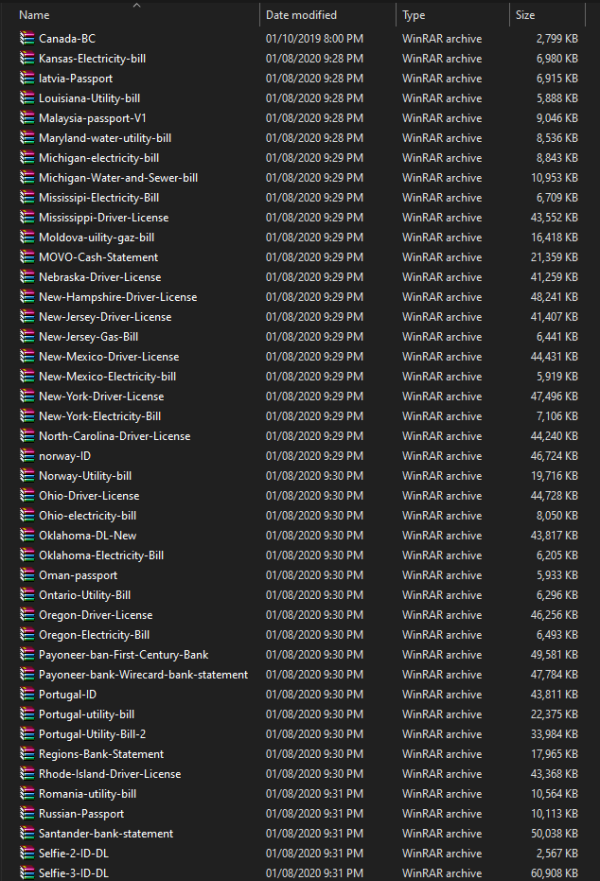The height and width of the screenshot is (881, 600).
Task: Sort the list by the Size column
Action: tap(525, 16)
